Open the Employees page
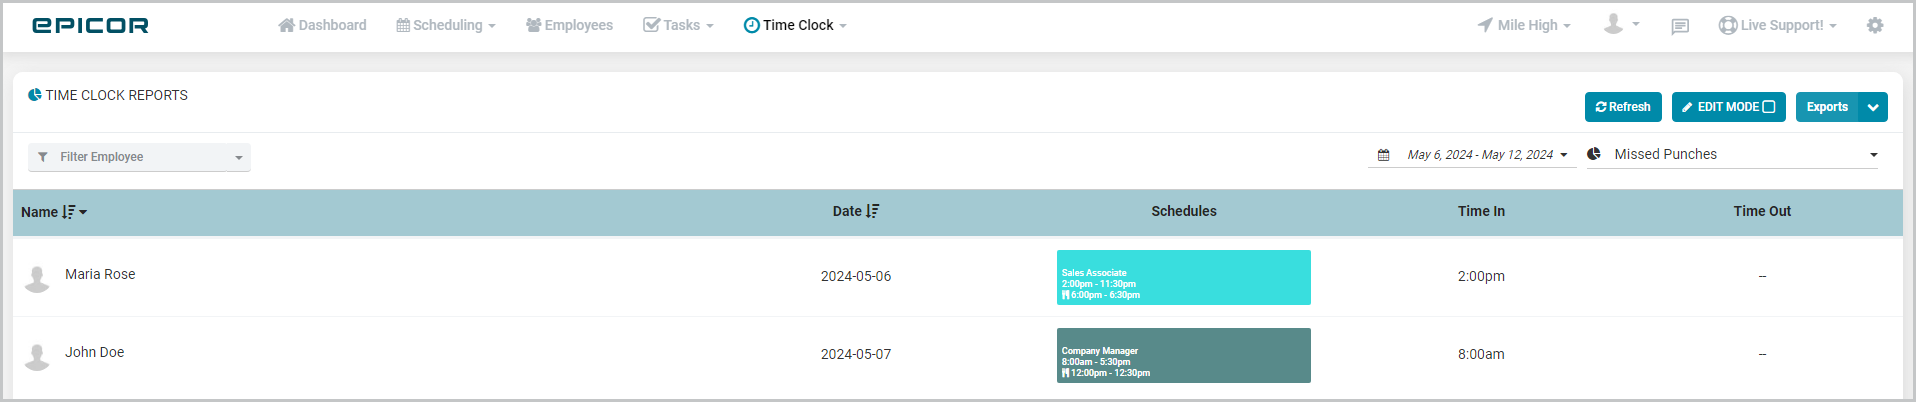The image size is (1916, 402). (569, 25)
